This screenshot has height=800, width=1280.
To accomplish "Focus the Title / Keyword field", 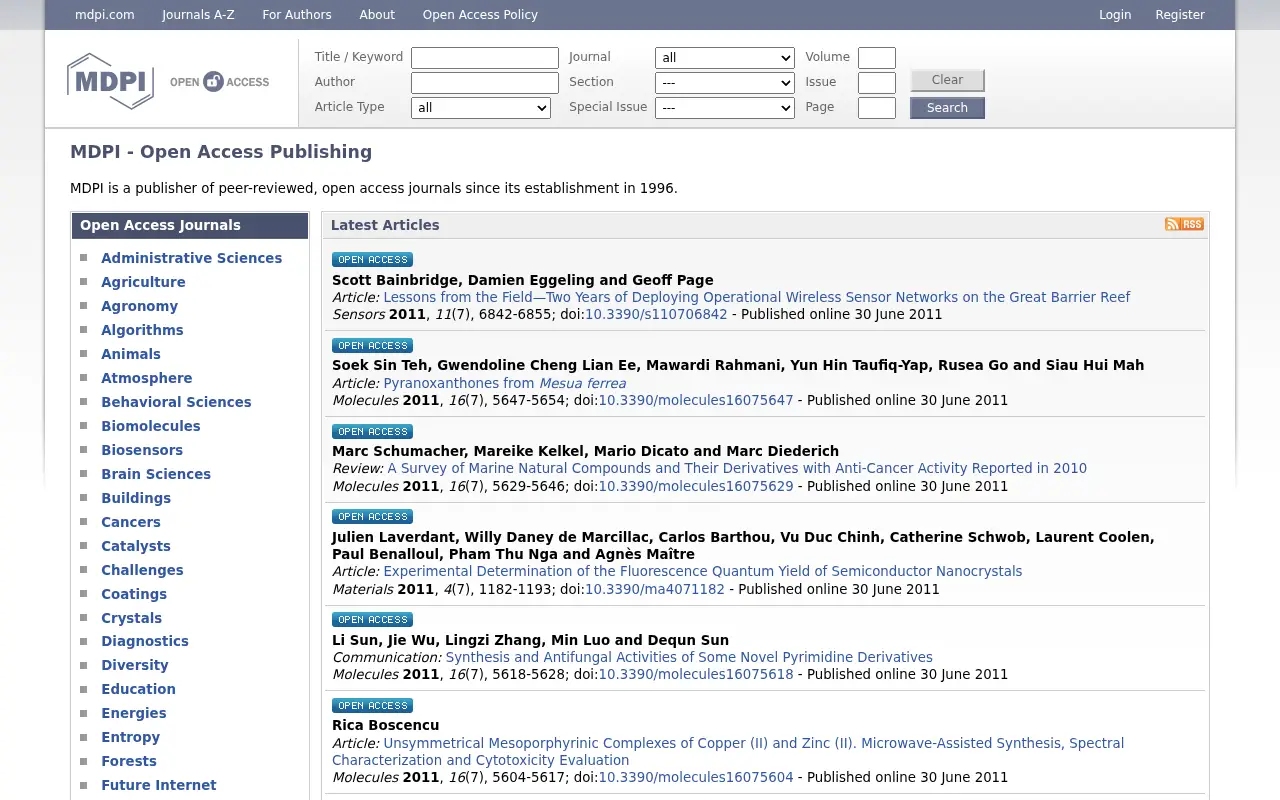I will (x=485, y=58).
